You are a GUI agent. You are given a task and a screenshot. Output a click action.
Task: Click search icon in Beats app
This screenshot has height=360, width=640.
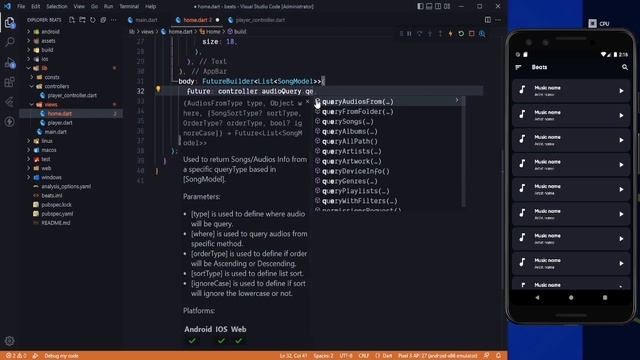(624, 67)
